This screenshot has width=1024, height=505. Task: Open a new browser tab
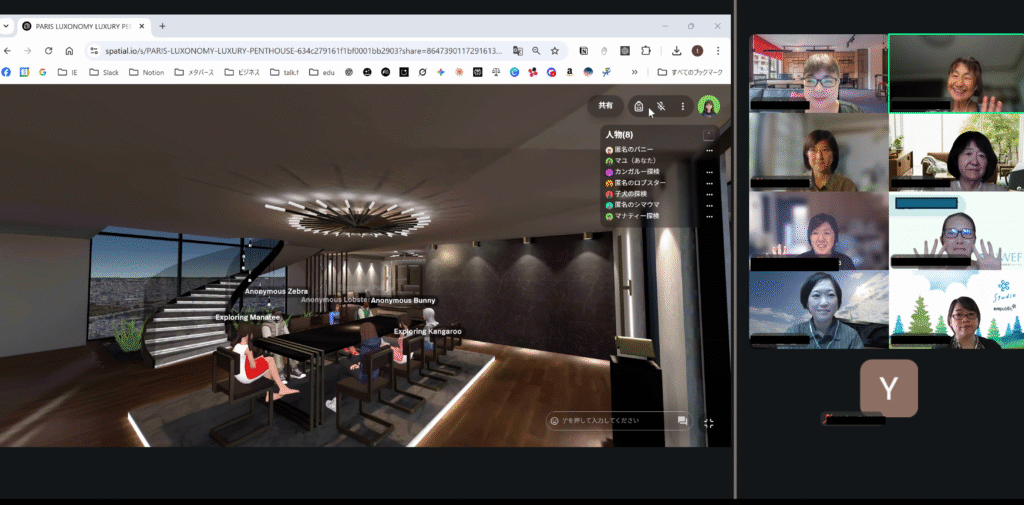[x=162, y=26]
